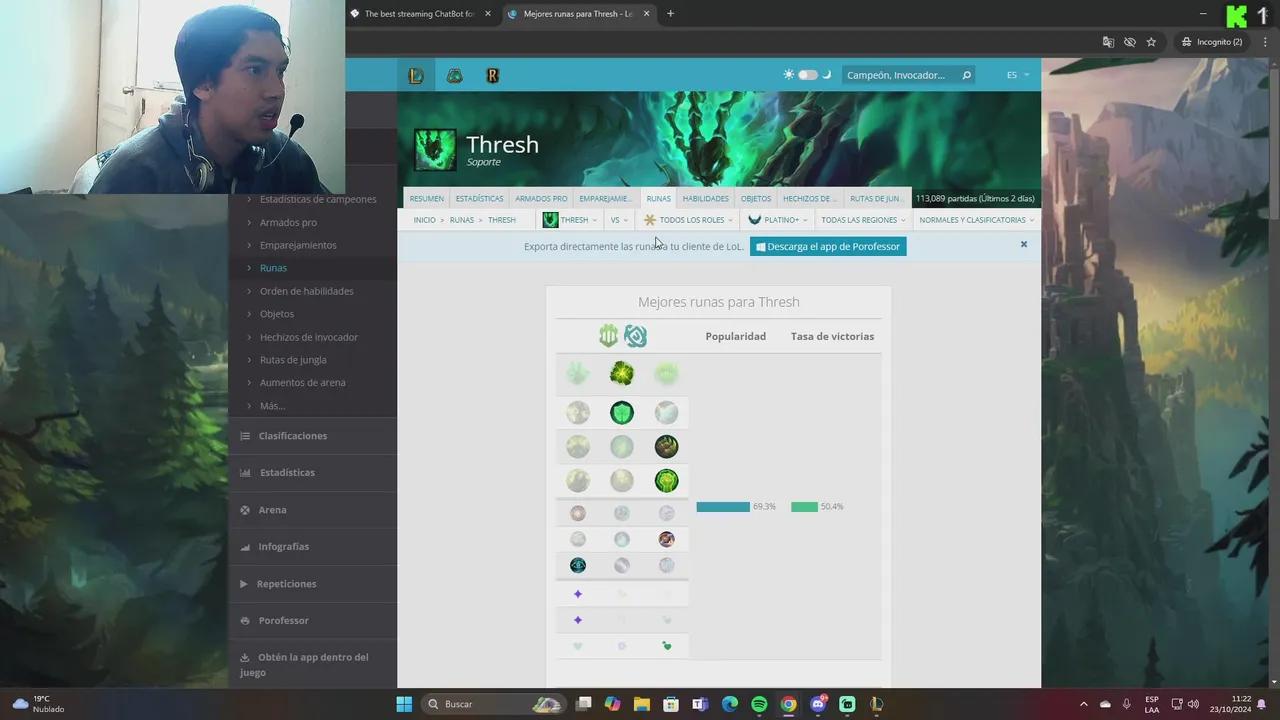The height and width of the screenshot is (720, 1280).
Task: Open File Explorer from the taskbar
Action: pos(642,704)
